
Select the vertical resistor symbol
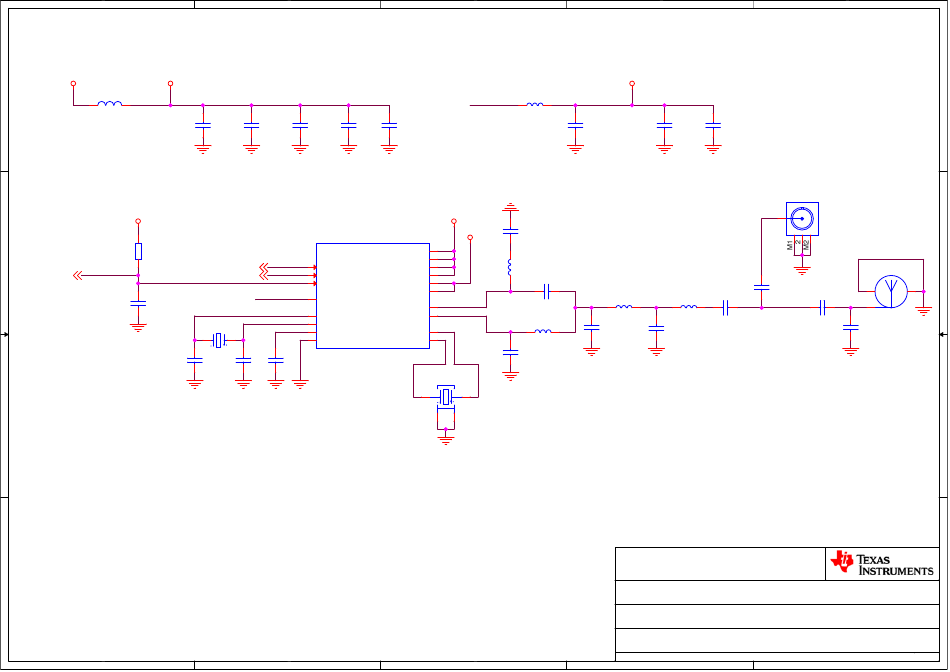pos(138,251)
